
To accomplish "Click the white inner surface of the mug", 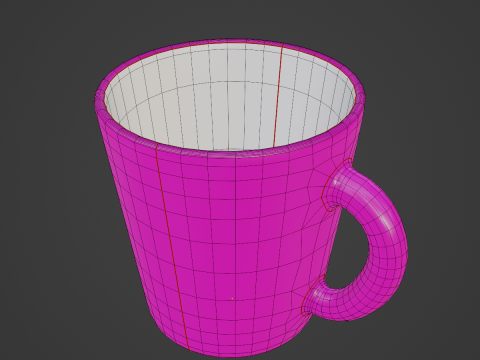I will pos(230,98).
